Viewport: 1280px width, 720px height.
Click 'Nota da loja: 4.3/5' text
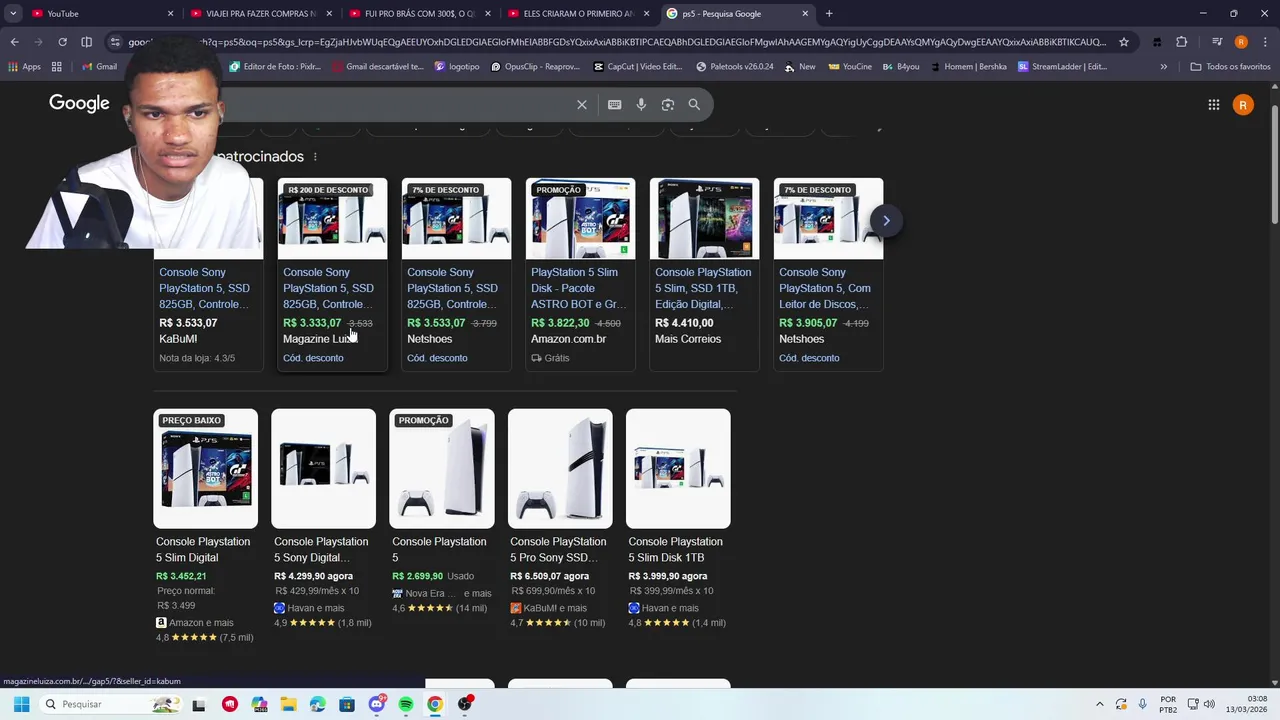pyautogui.click(x=197, y=358)
